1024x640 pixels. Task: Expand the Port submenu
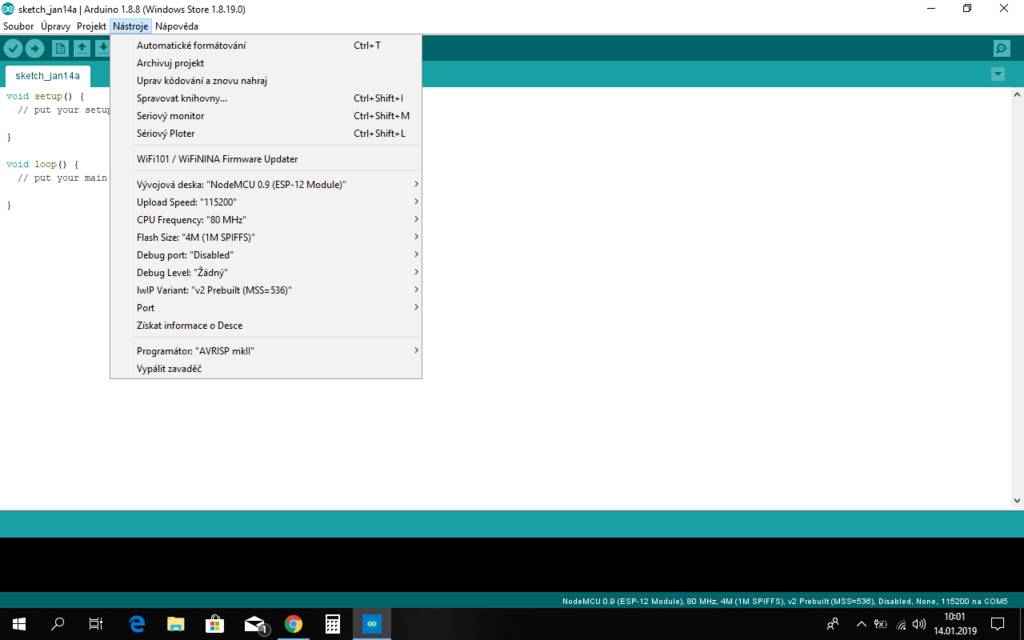click(266, 308)
